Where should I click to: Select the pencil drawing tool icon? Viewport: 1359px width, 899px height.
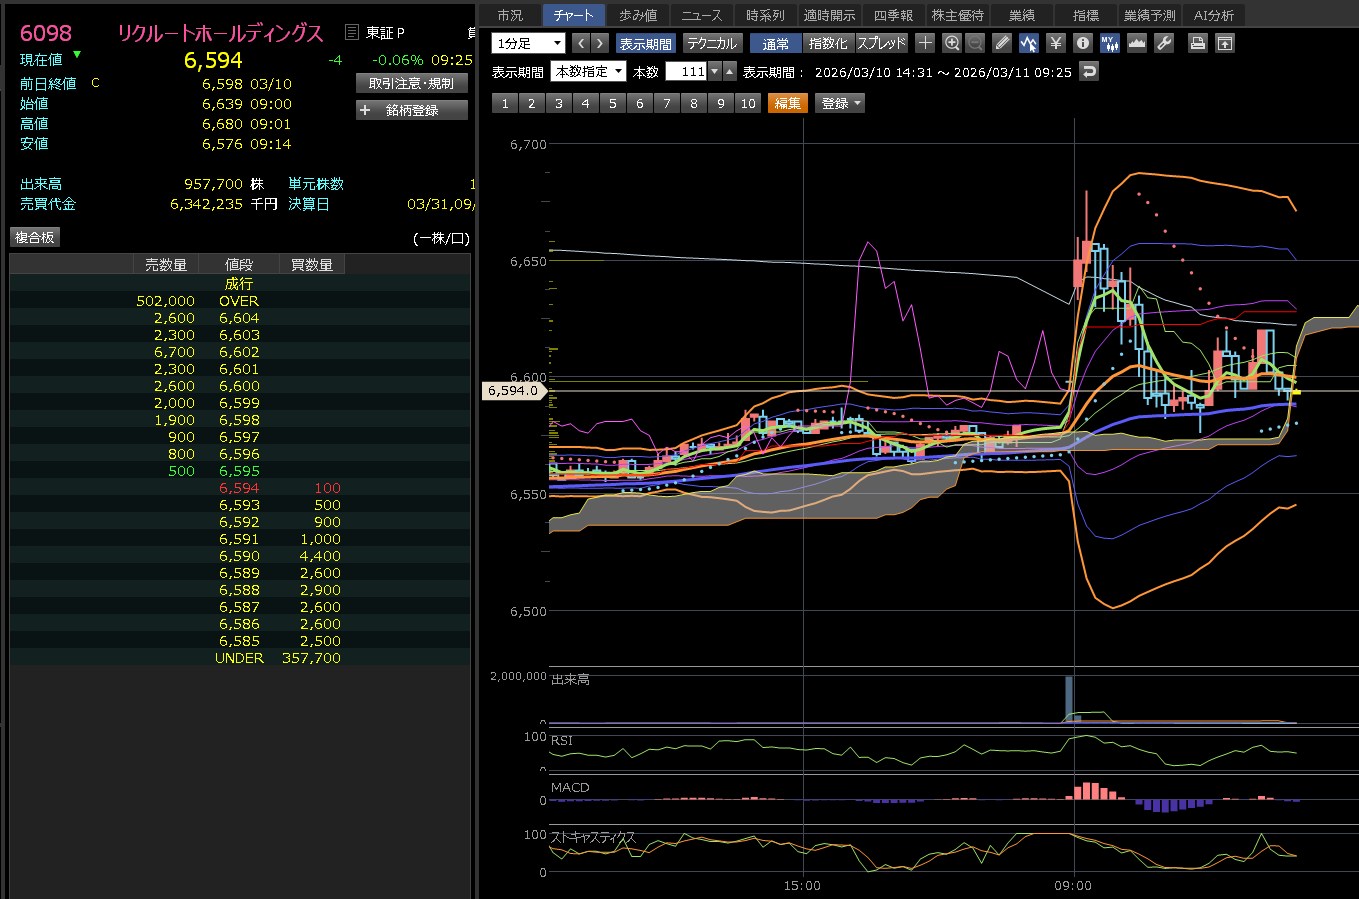pos(1002,43)
